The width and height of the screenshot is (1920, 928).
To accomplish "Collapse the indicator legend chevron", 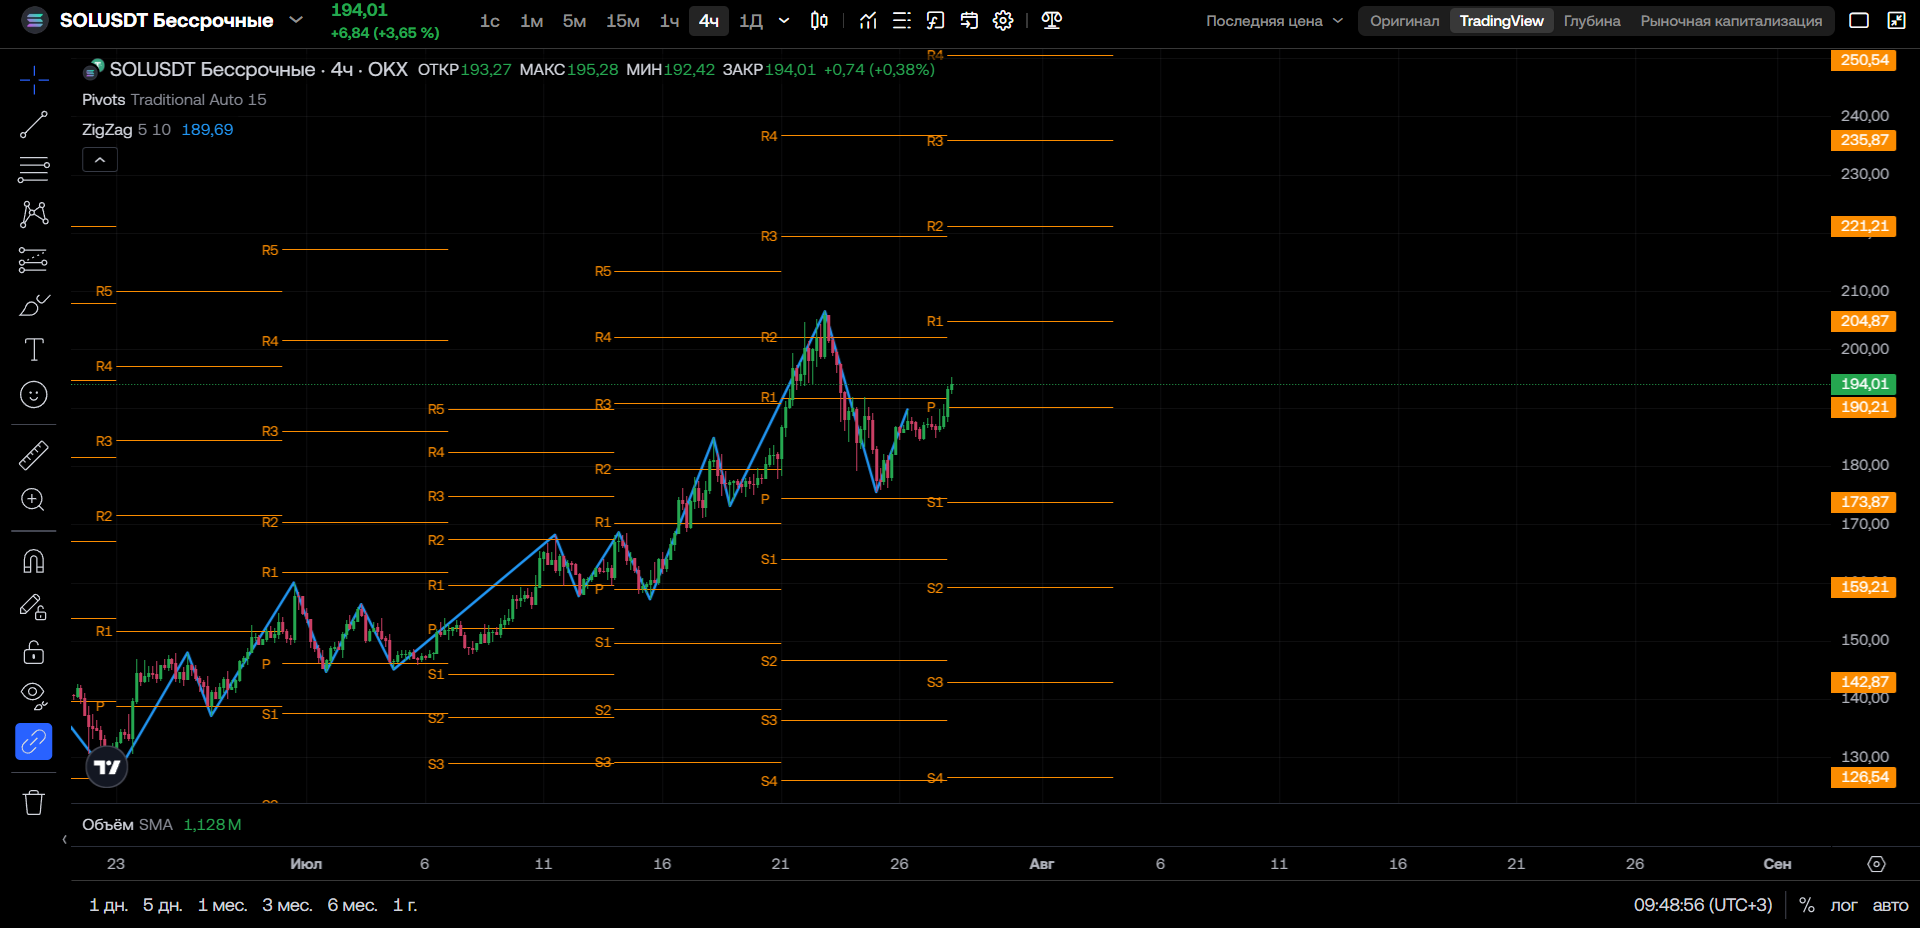I will [x=100, y=160].
